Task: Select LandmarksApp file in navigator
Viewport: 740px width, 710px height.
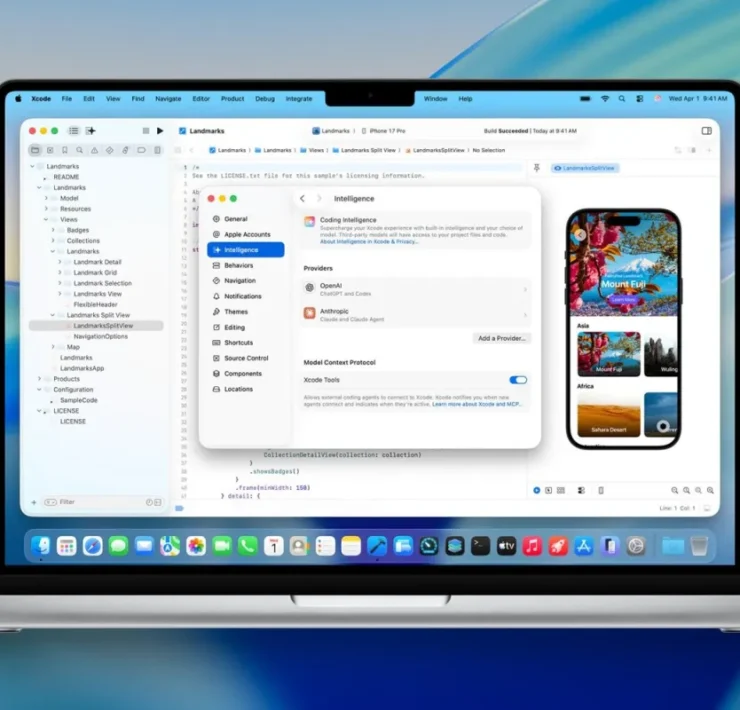Action: (x=82, y=368)
